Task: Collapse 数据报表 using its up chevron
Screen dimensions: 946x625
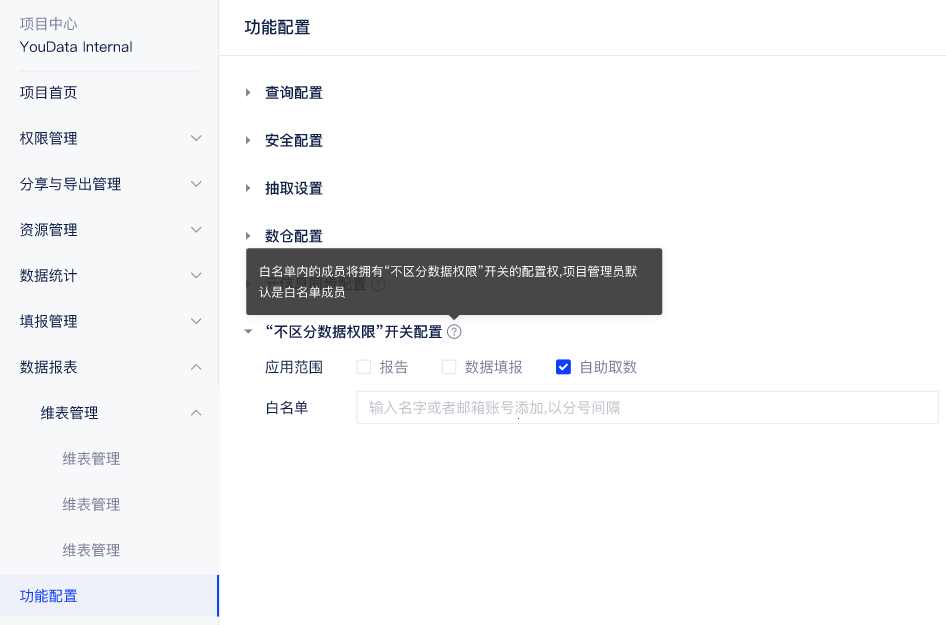Action: [196, 367]
